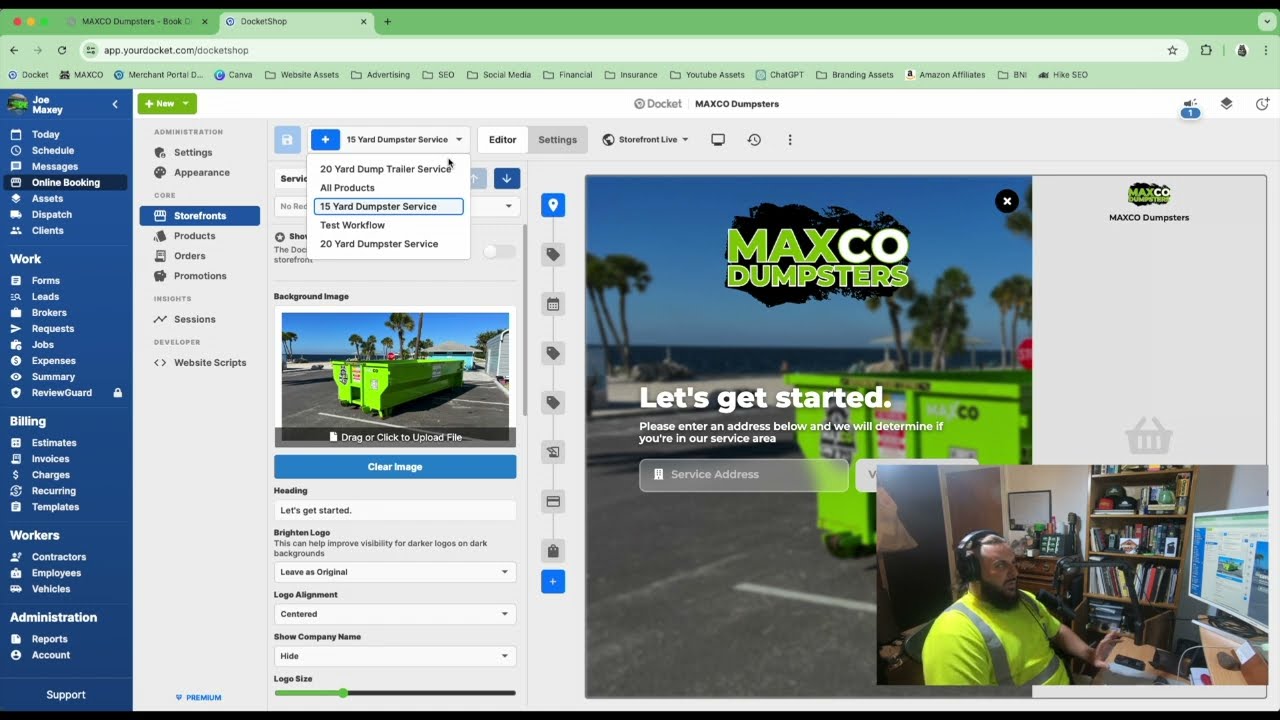Choose All Products from the list
Viewport: 1280px width, 720px height.
click(347, 188)
